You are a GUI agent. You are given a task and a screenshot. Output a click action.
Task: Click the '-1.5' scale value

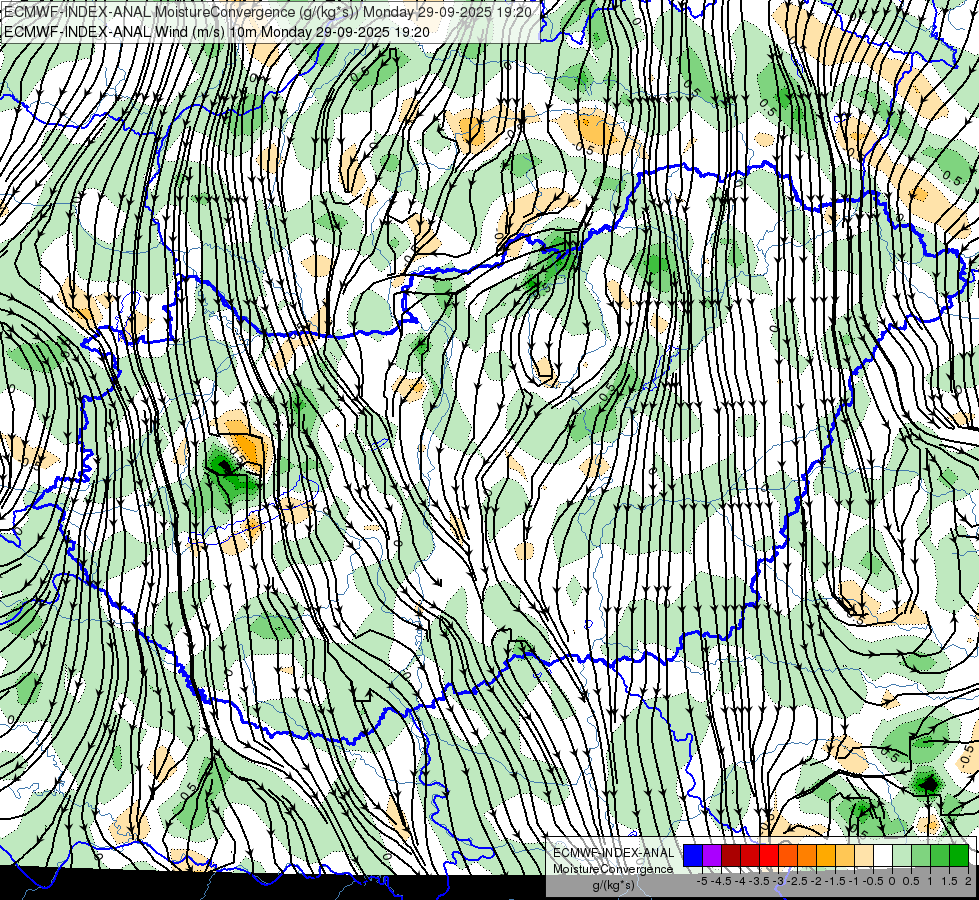pos(836,881)
